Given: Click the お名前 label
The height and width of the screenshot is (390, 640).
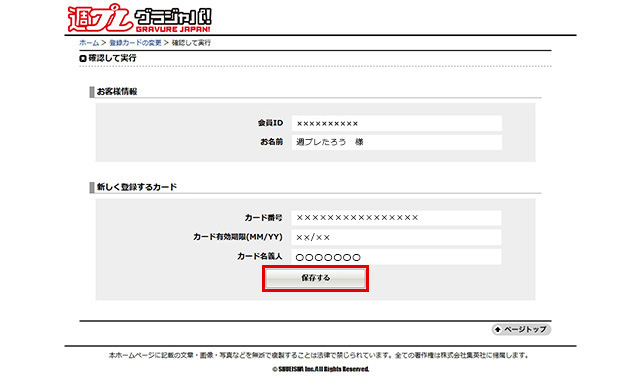Looking at the screenshot, I should click(272, 142).
